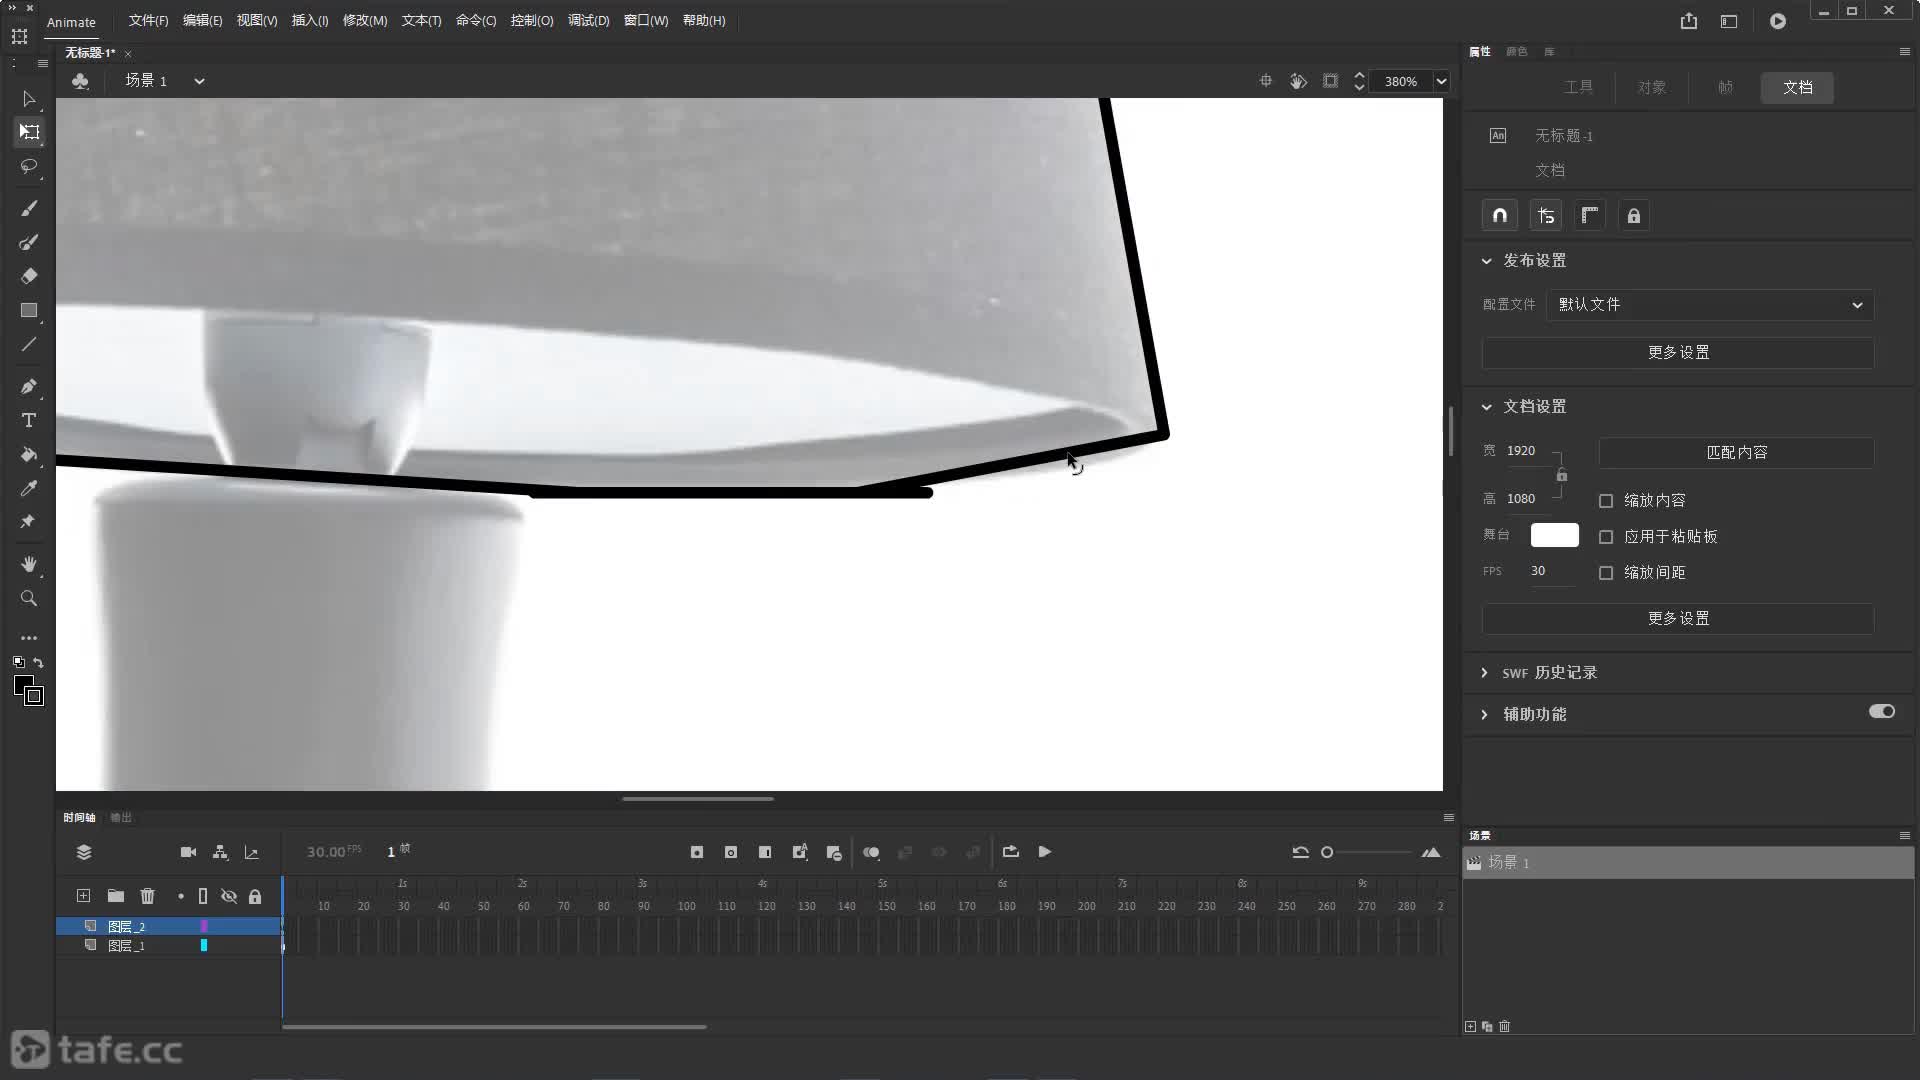
Task: Enable the 应用于粘贴板 checkbox
Action: [x=1606, y=537]
